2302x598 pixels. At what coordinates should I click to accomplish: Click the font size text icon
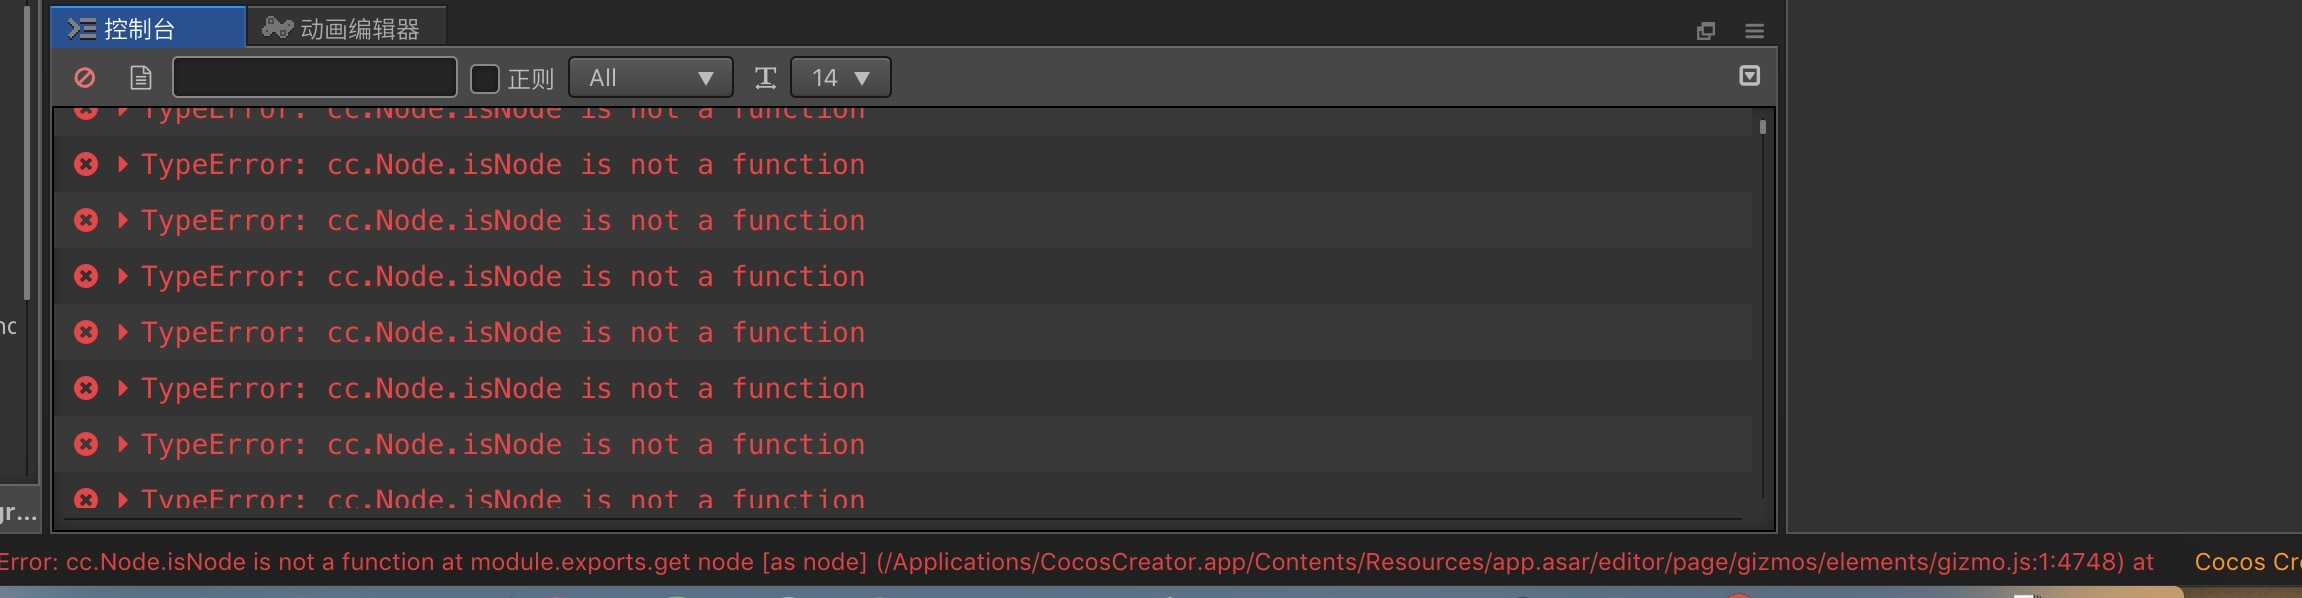tap(765, 77)
